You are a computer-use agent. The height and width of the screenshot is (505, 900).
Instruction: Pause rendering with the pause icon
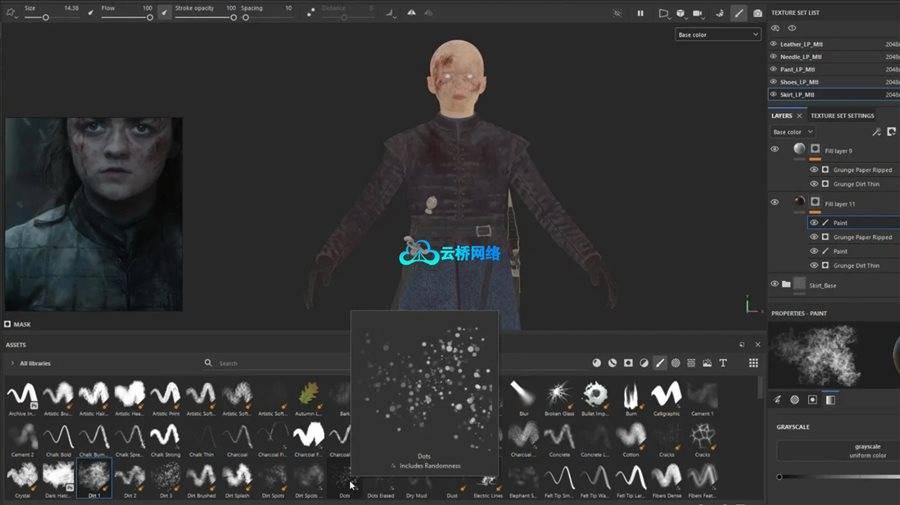pos(640,13)
